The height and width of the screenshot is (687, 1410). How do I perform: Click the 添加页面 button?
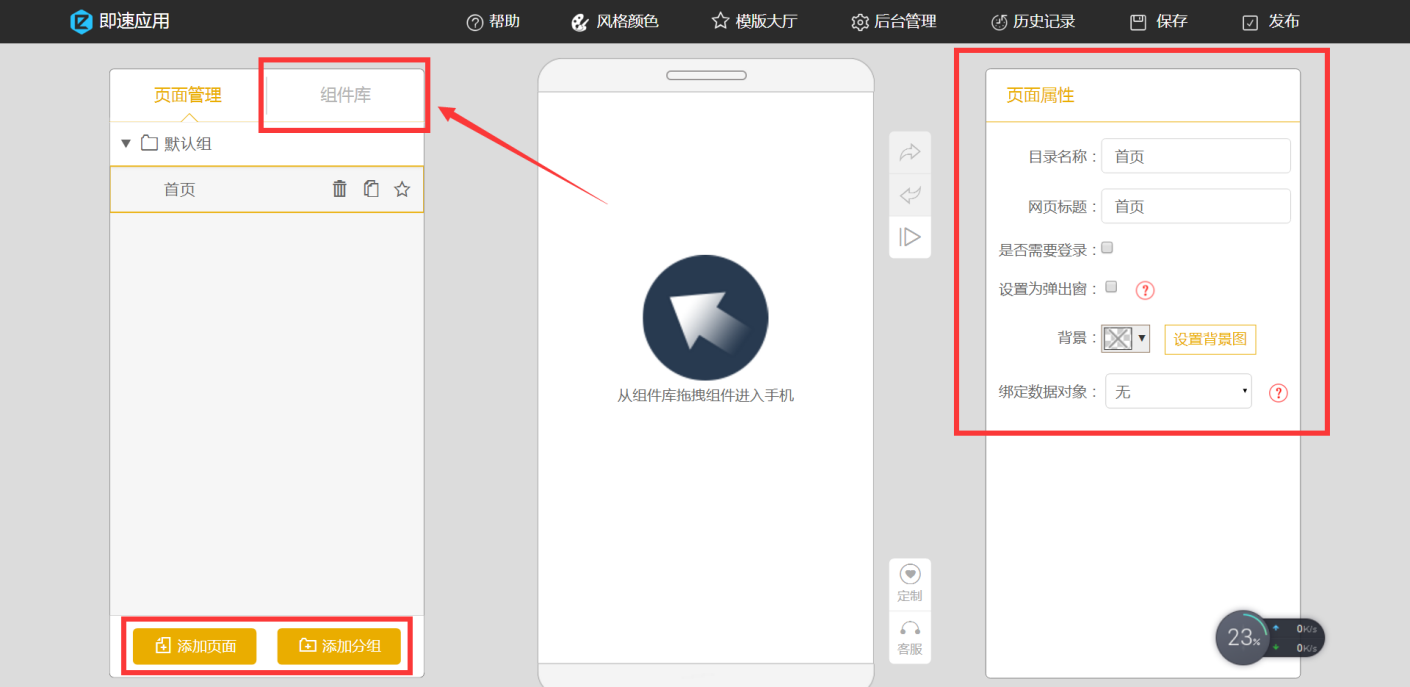(194, 646)
